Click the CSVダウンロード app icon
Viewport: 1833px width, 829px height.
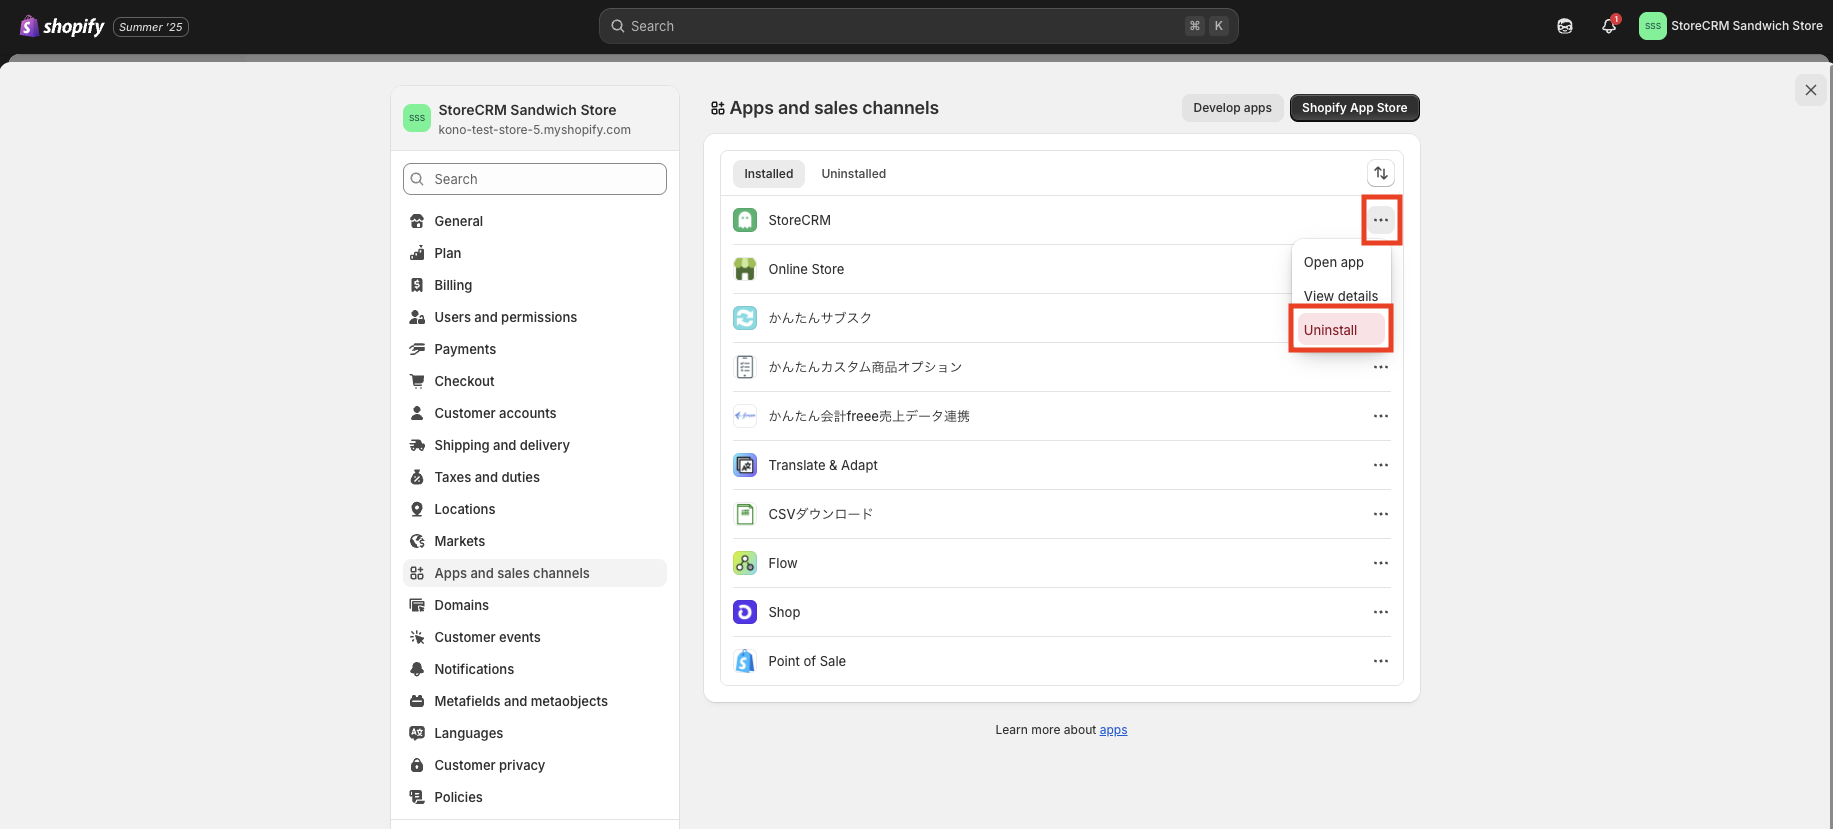[x=745, y=514]
